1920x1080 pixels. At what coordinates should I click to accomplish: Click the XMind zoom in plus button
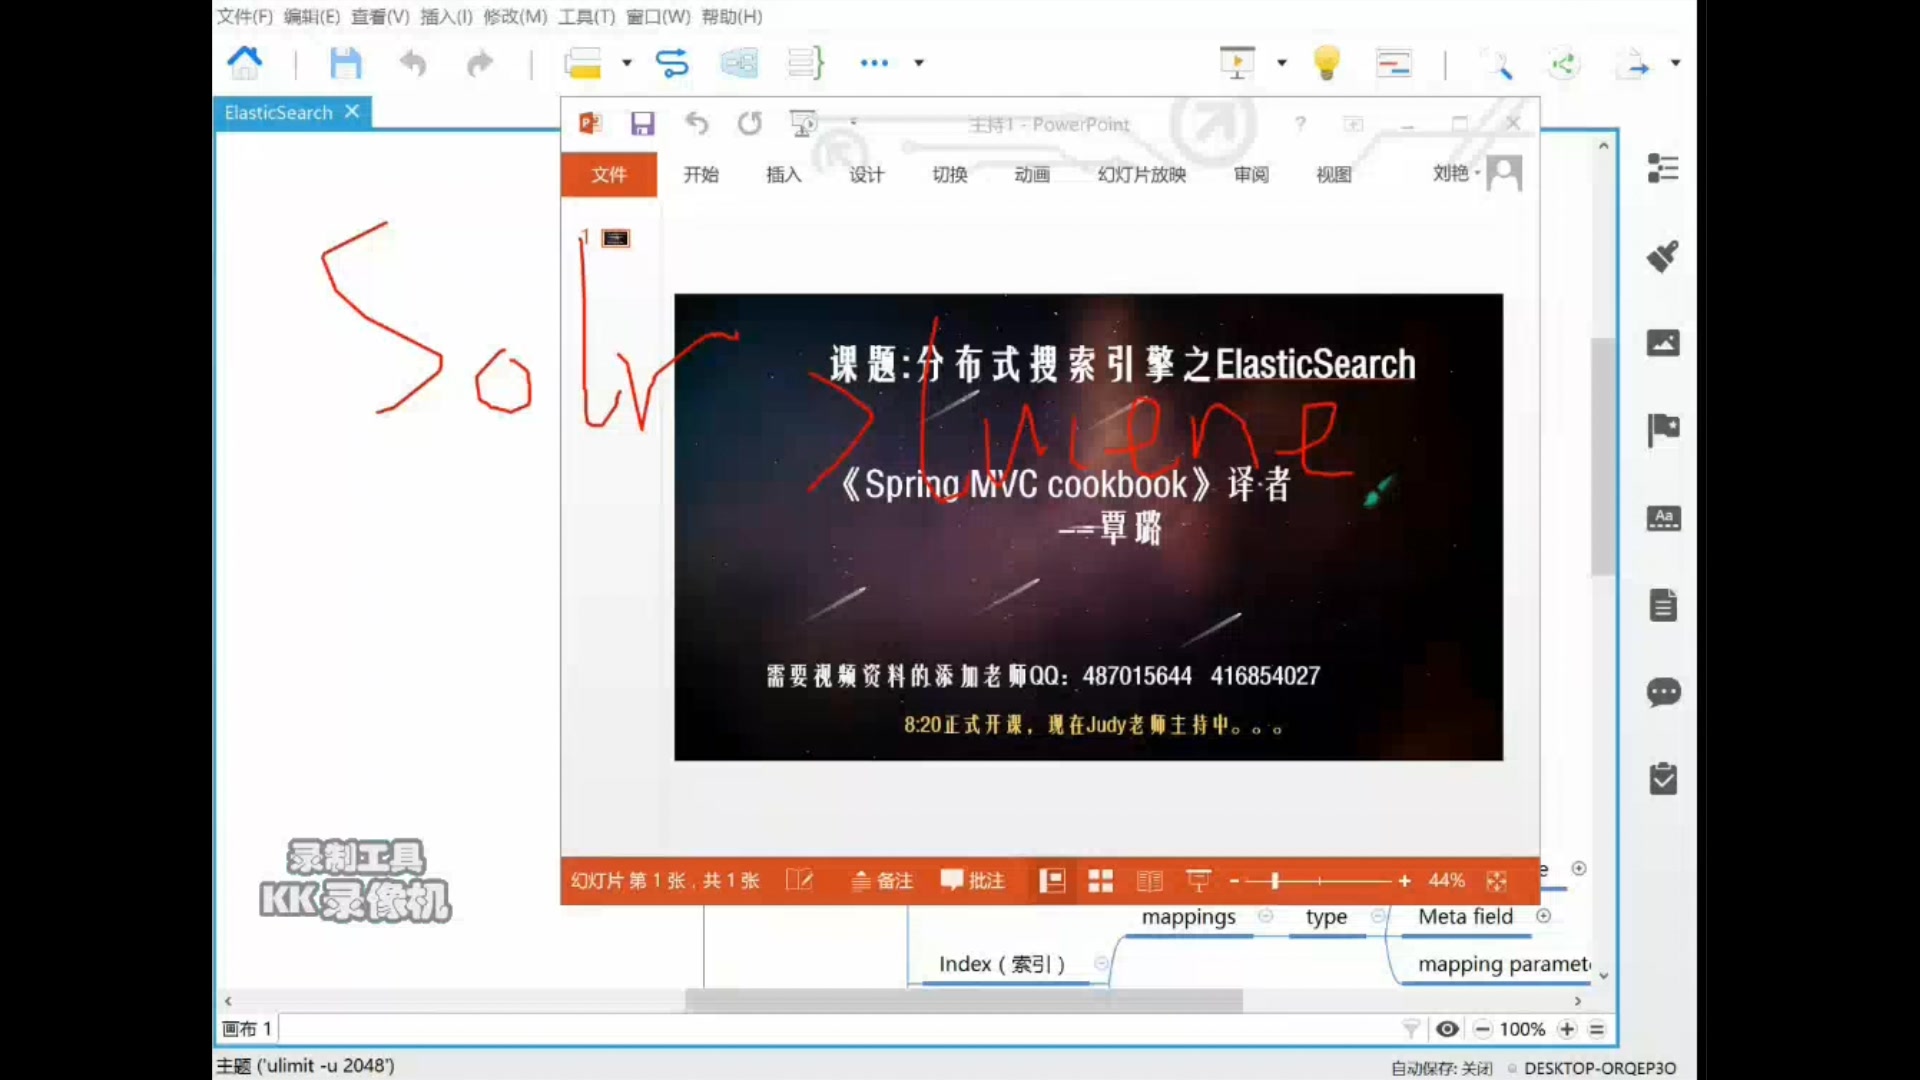pos(1567,1029)
